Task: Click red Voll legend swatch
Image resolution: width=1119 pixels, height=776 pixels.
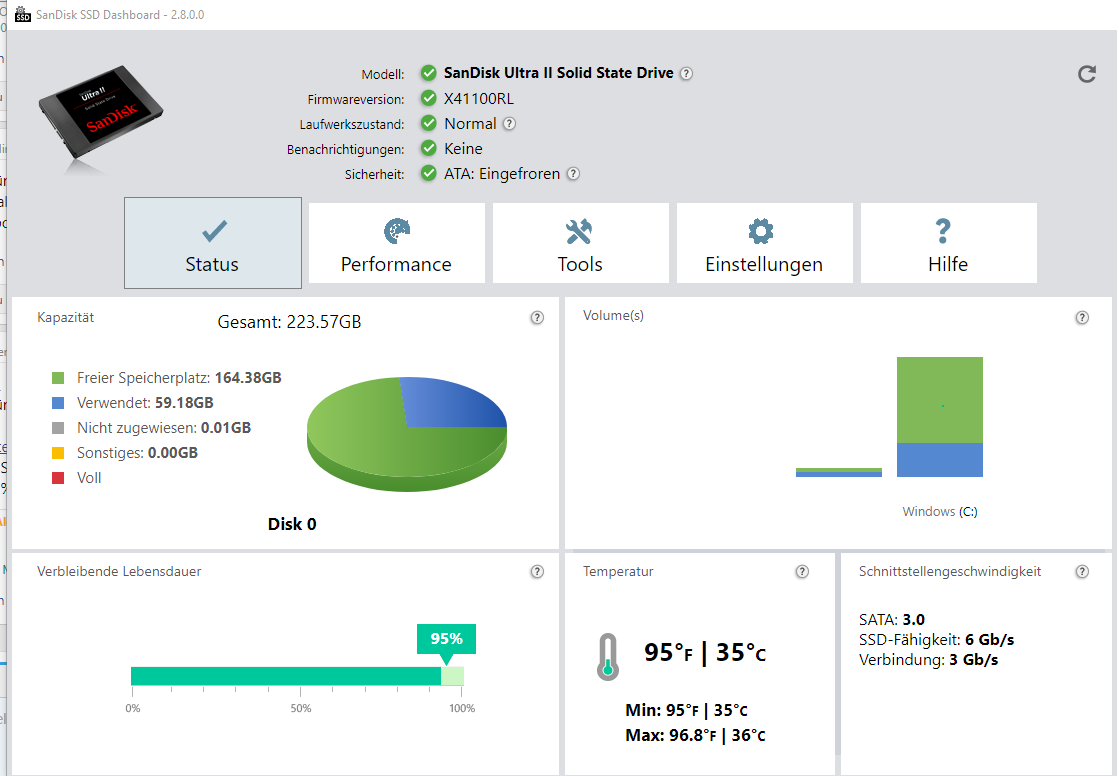Action: click(59, 478)
